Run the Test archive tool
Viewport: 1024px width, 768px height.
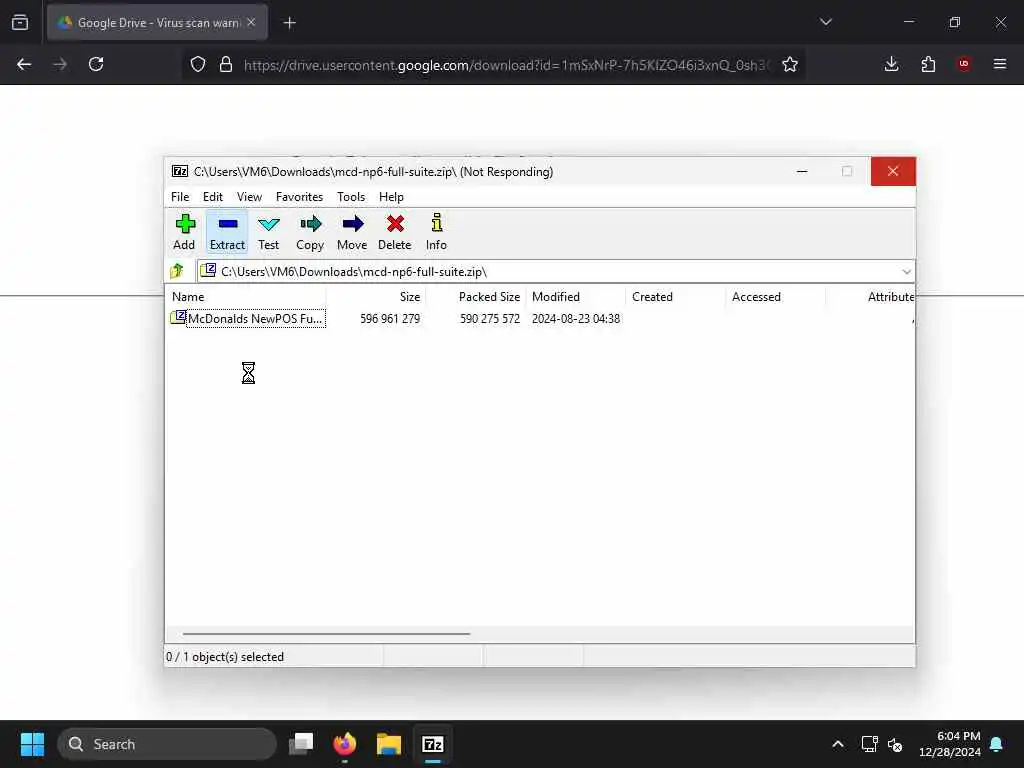click(268, 232)
